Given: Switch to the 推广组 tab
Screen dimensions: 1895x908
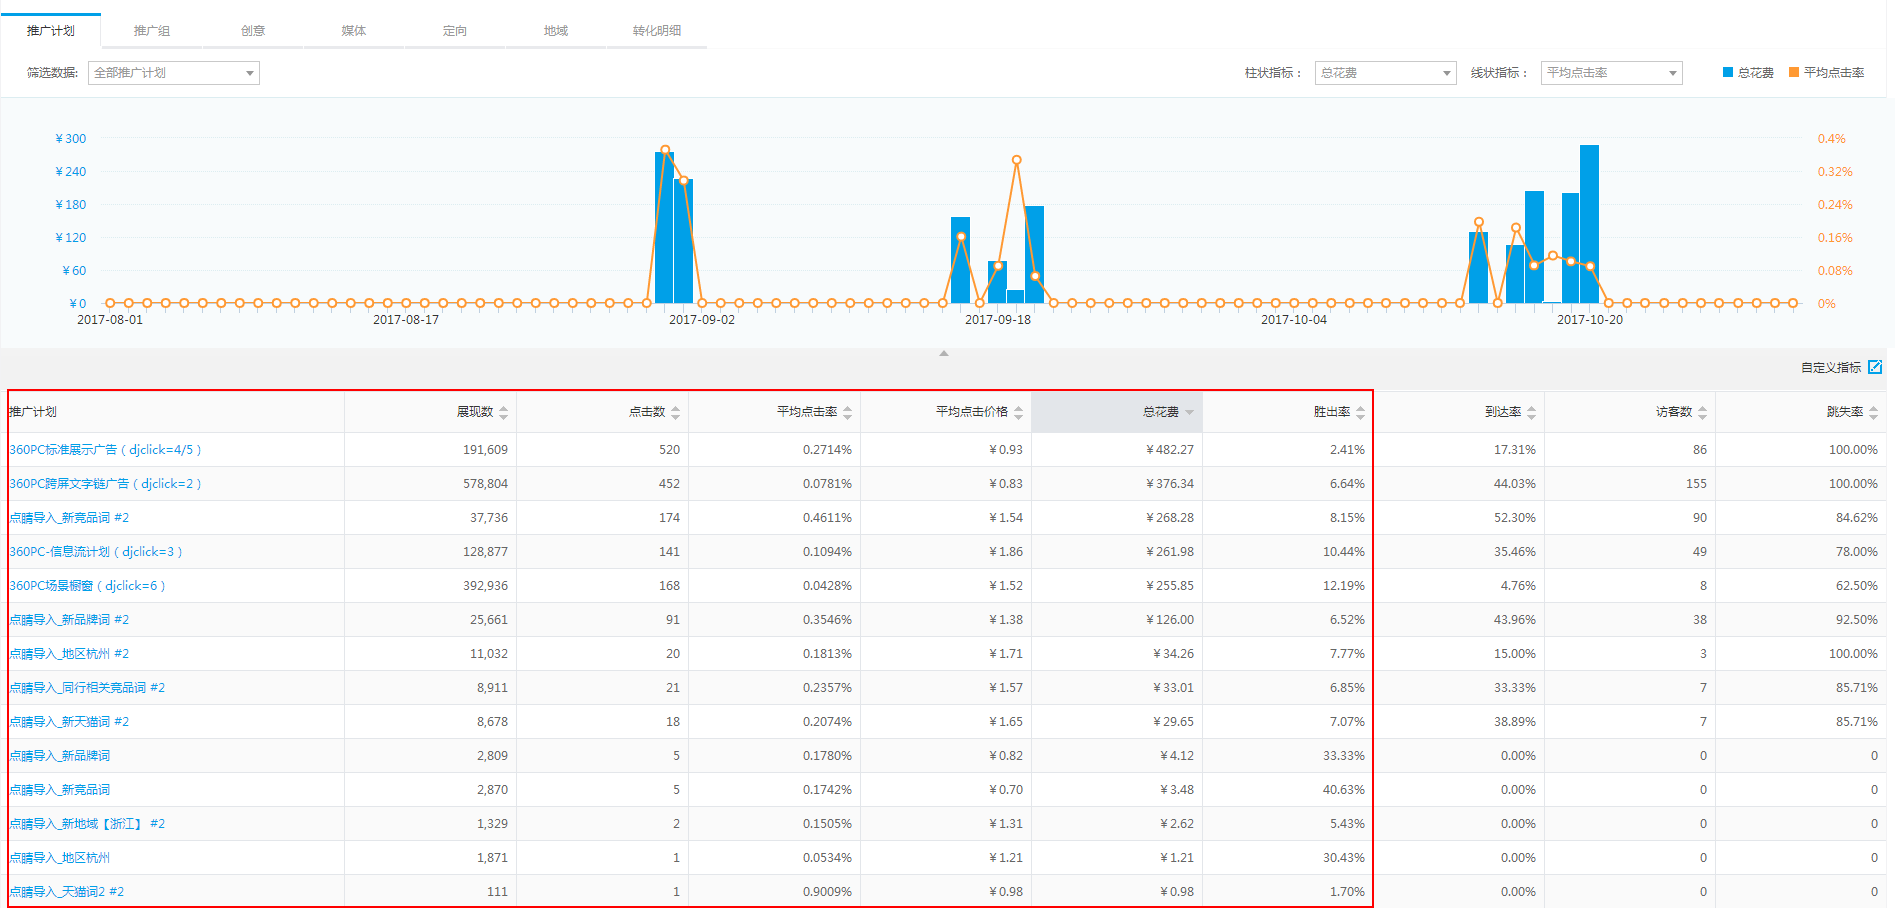Looking at the screenshot, I should (152, 31).
